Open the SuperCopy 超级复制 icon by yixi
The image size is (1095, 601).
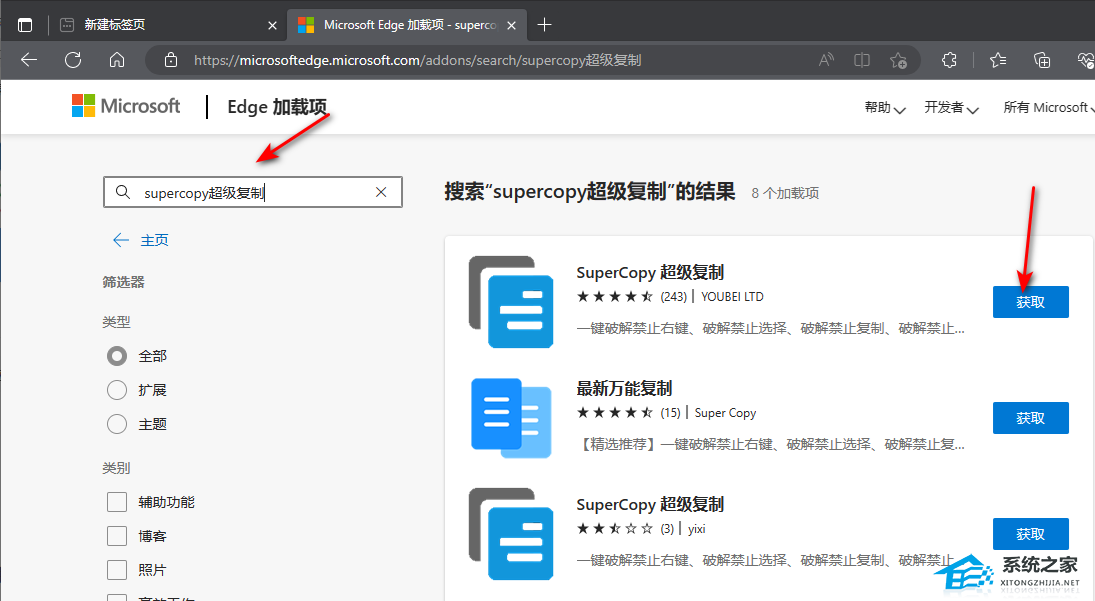click(x=511, y=534)
